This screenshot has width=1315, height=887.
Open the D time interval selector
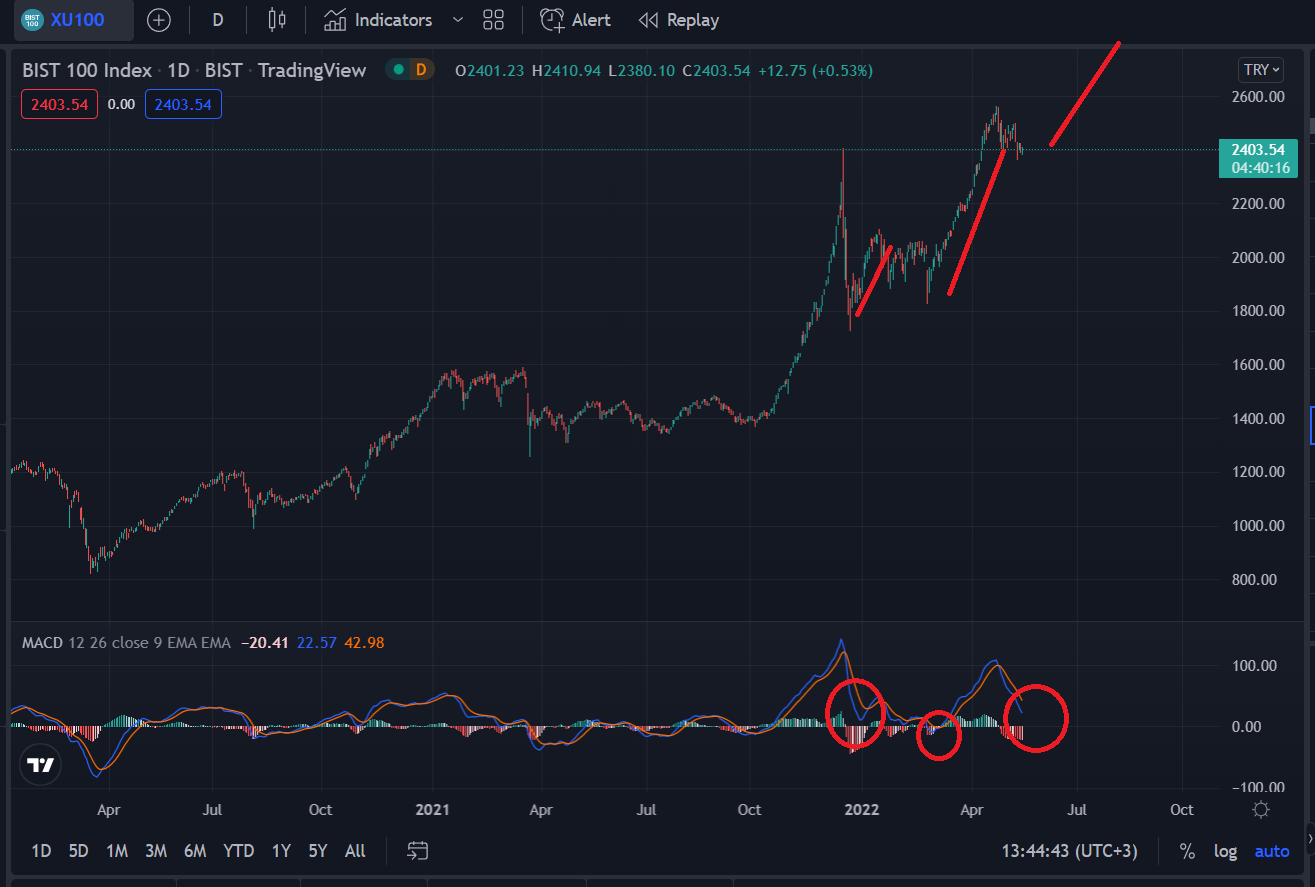pos(218,20)
